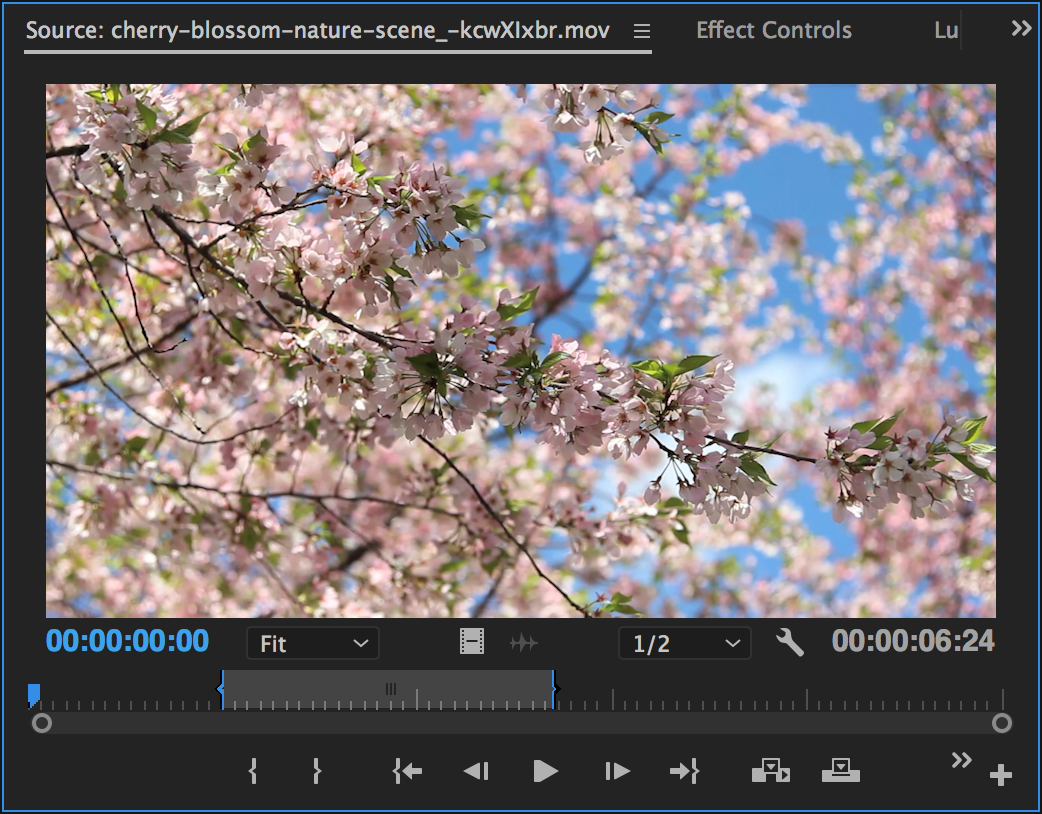This screenshot has height=814, width=1042.
Task: Go to In point button
Action: coord(407,771)
